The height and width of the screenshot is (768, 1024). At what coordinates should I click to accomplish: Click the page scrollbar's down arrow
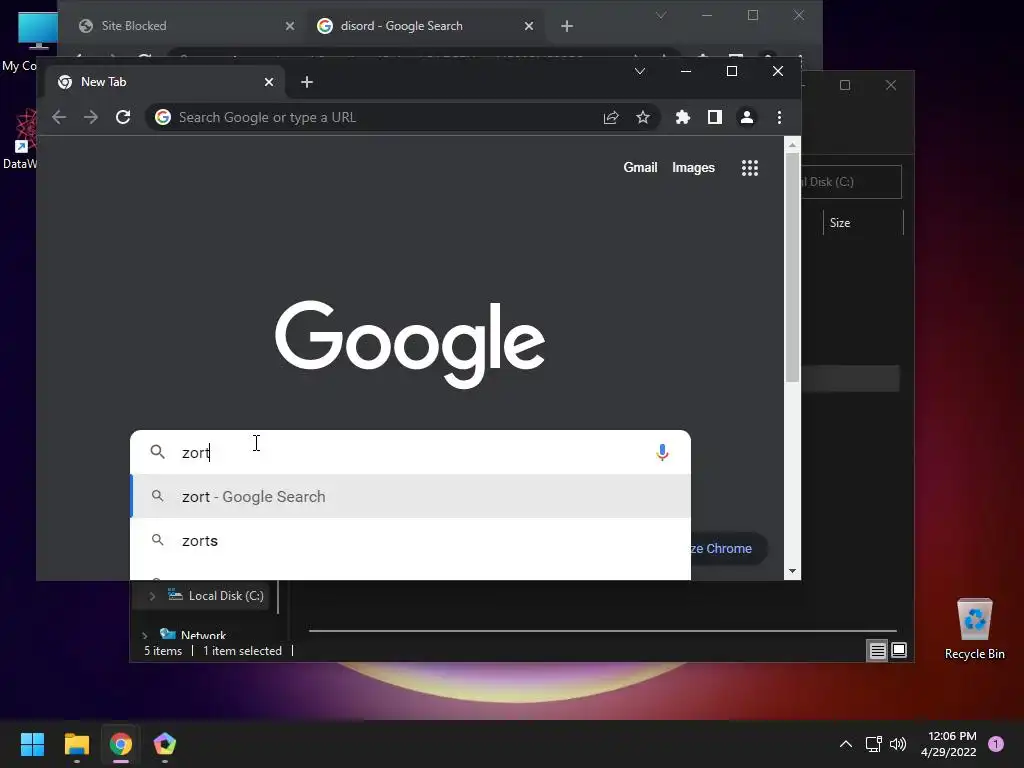(x=792, y=571)
